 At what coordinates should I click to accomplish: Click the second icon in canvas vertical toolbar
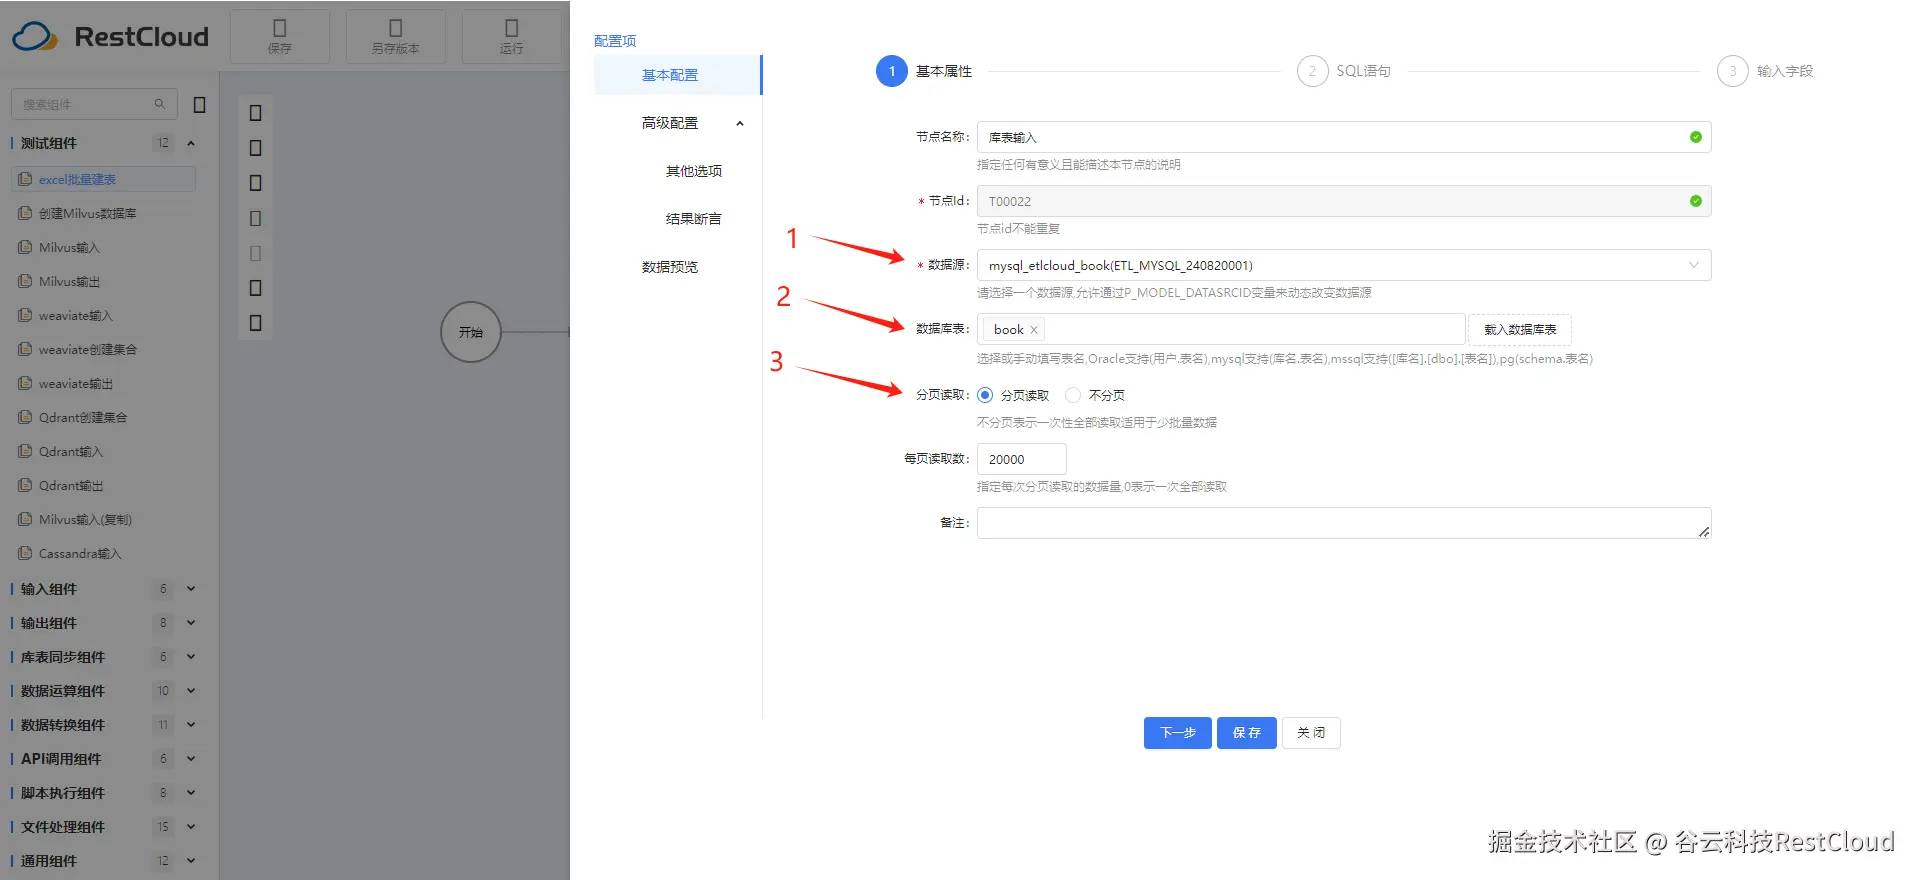[x=255, y=148]
